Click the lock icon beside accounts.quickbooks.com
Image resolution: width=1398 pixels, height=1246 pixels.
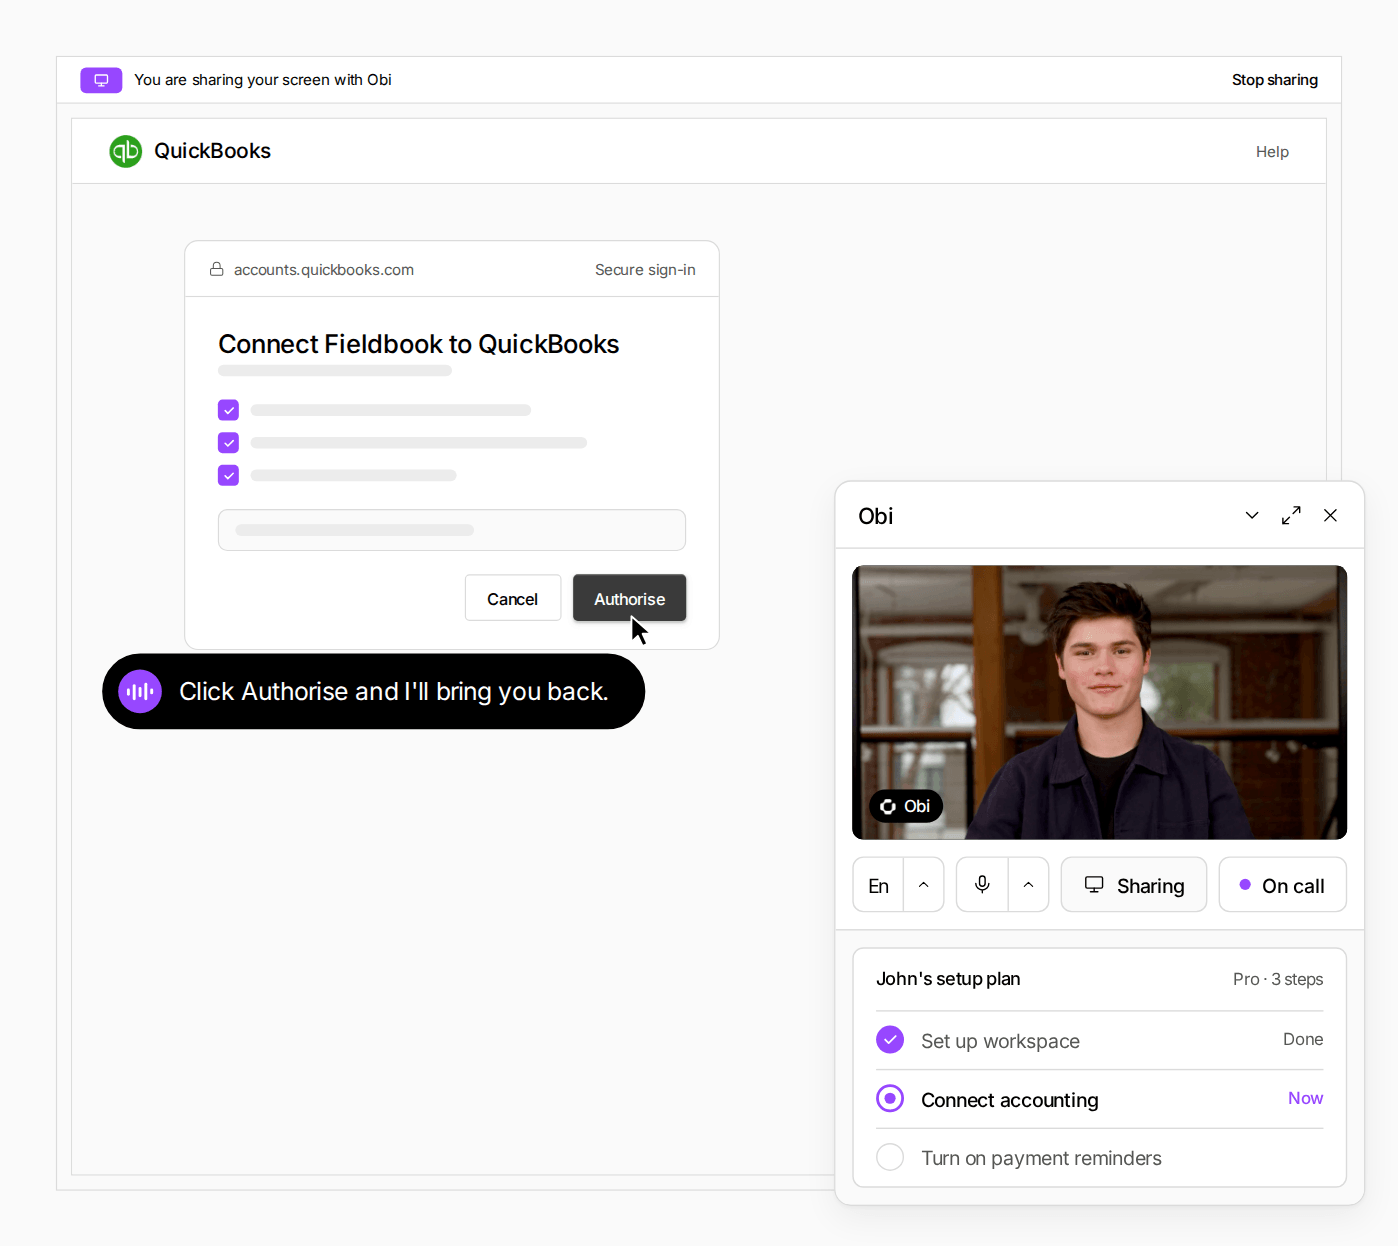[216, 269]
